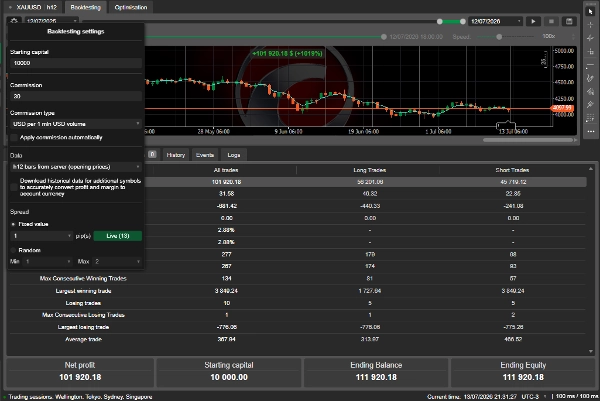Select the pin marker drawing tool

click(x=590, y=104)
